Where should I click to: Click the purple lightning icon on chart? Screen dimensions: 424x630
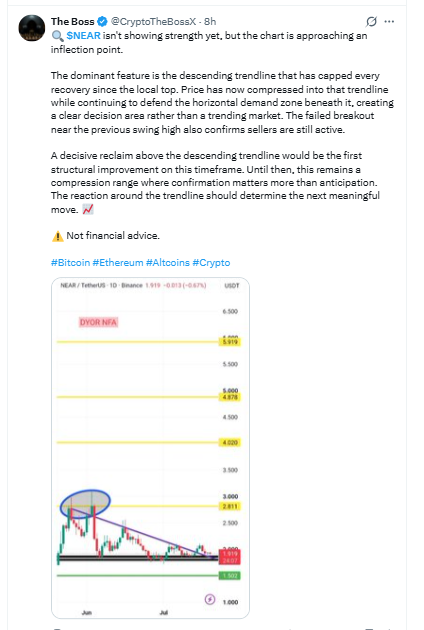pos(210,599)
